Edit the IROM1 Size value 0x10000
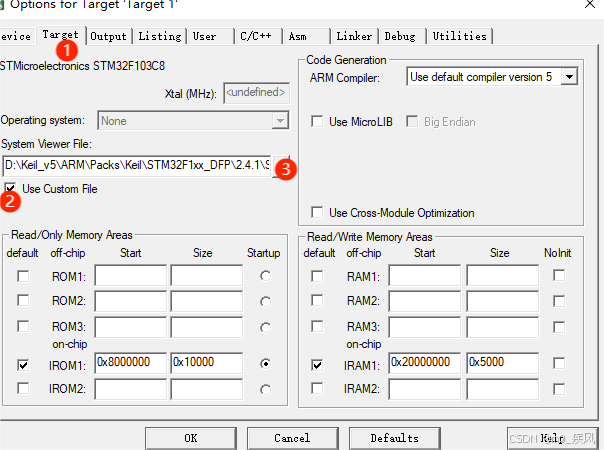 207,363
